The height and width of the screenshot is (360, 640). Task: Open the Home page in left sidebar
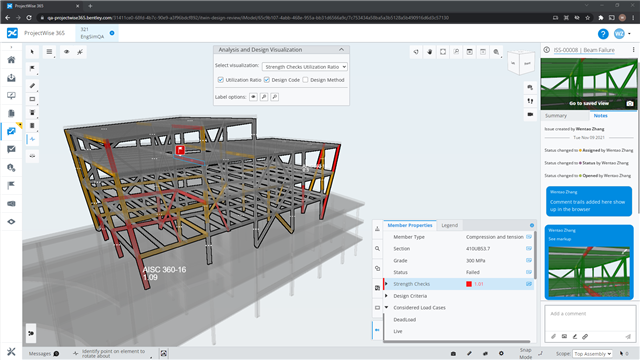11,60
